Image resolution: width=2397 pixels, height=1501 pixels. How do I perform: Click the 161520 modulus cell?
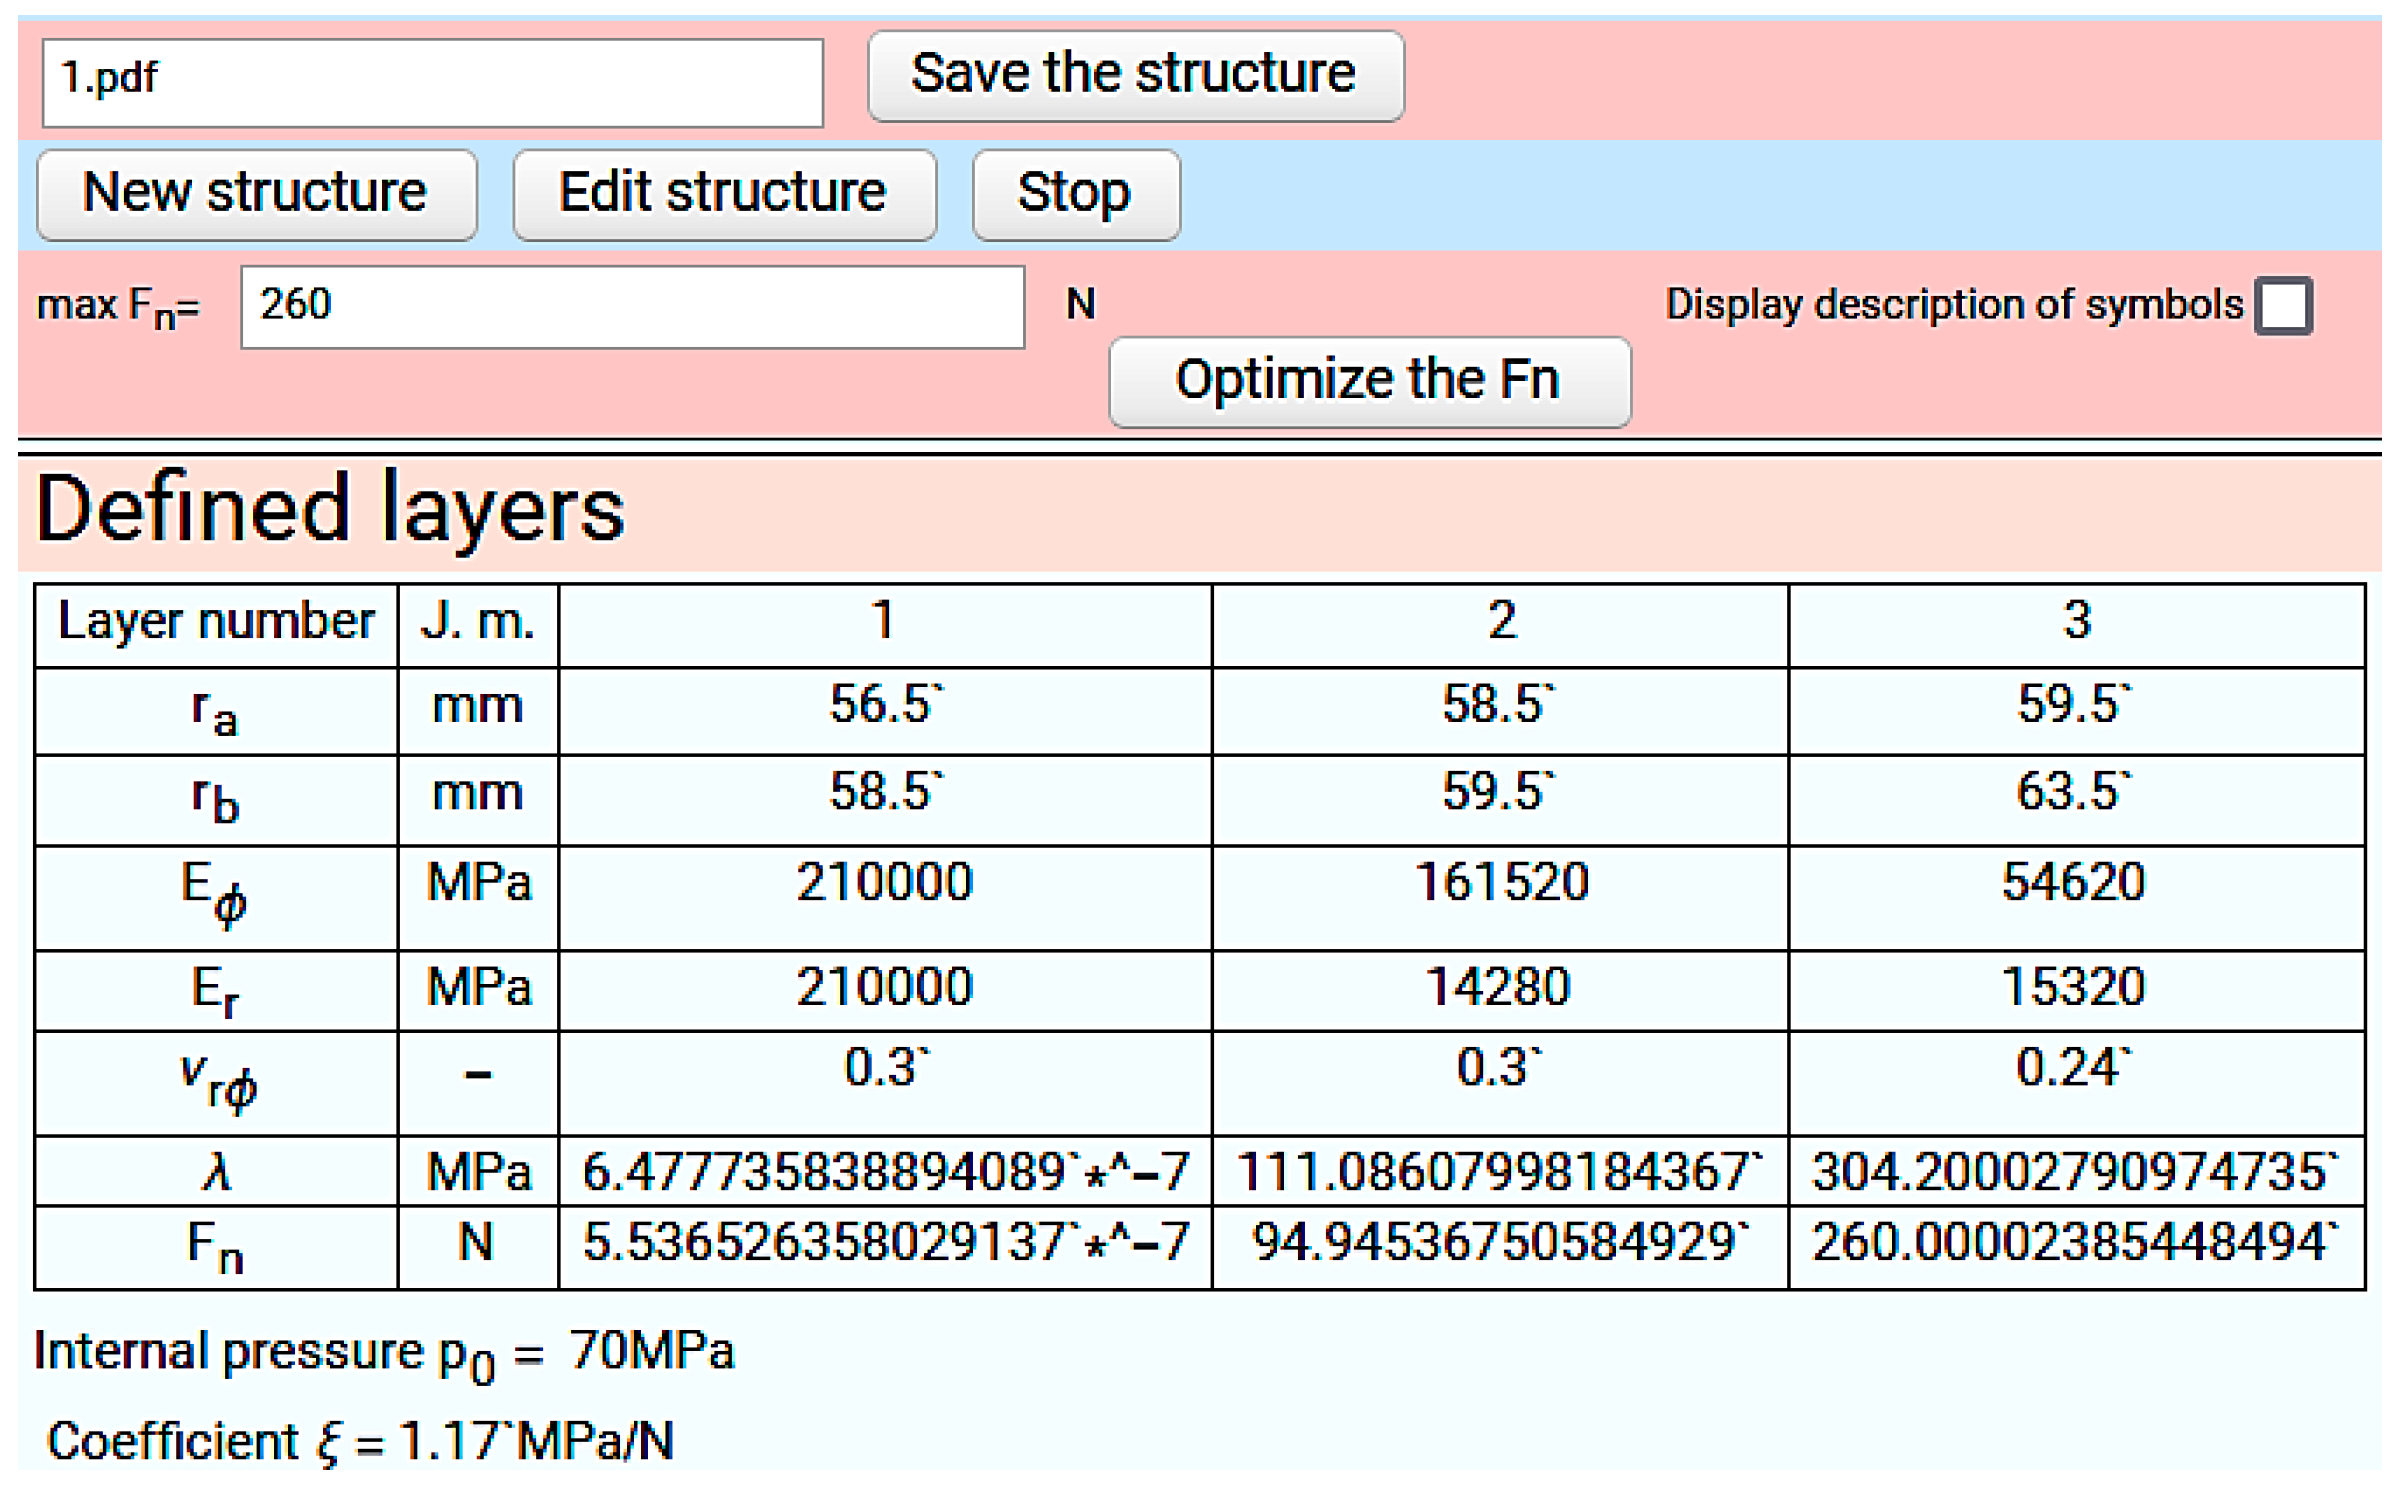point(1499,884)
